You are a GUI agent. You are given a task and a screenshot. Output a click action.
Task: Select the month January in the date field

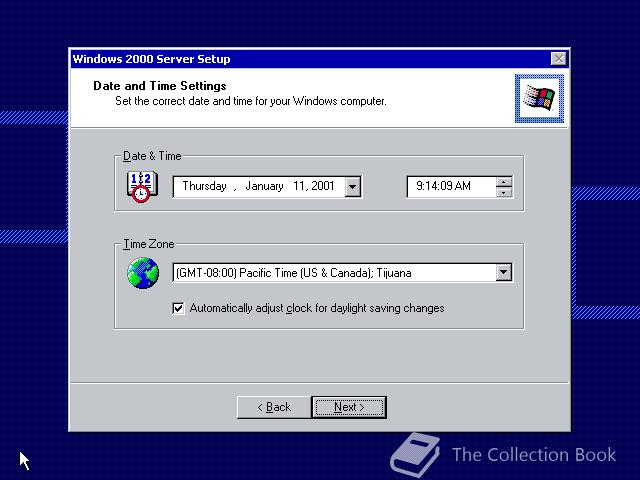click(264, 186)
